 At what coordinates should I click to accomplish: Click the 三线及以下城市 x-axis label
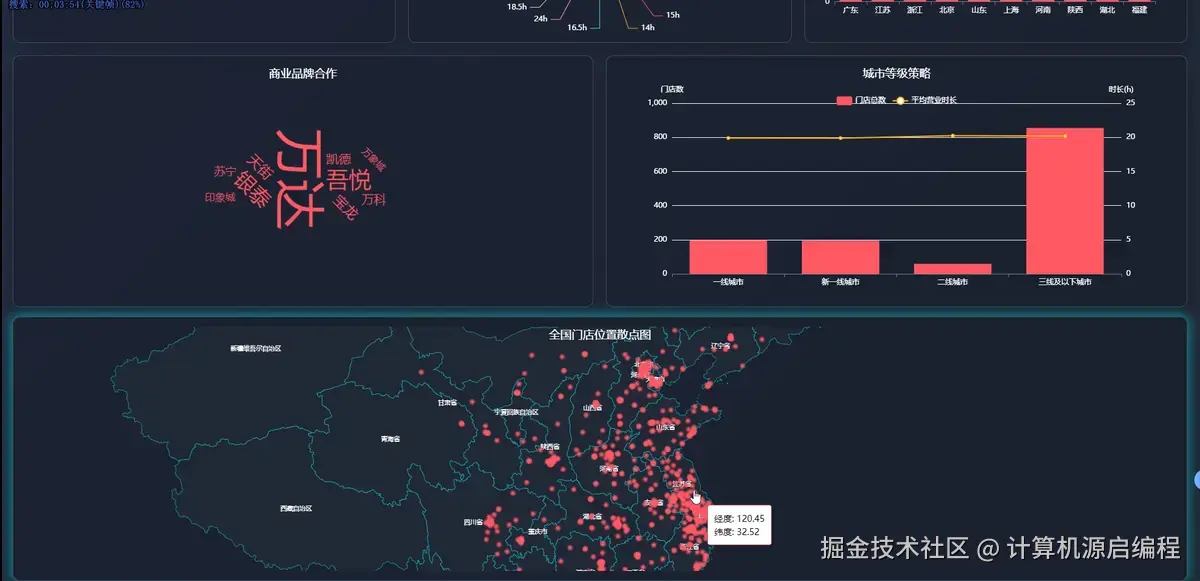point(1065,283)
